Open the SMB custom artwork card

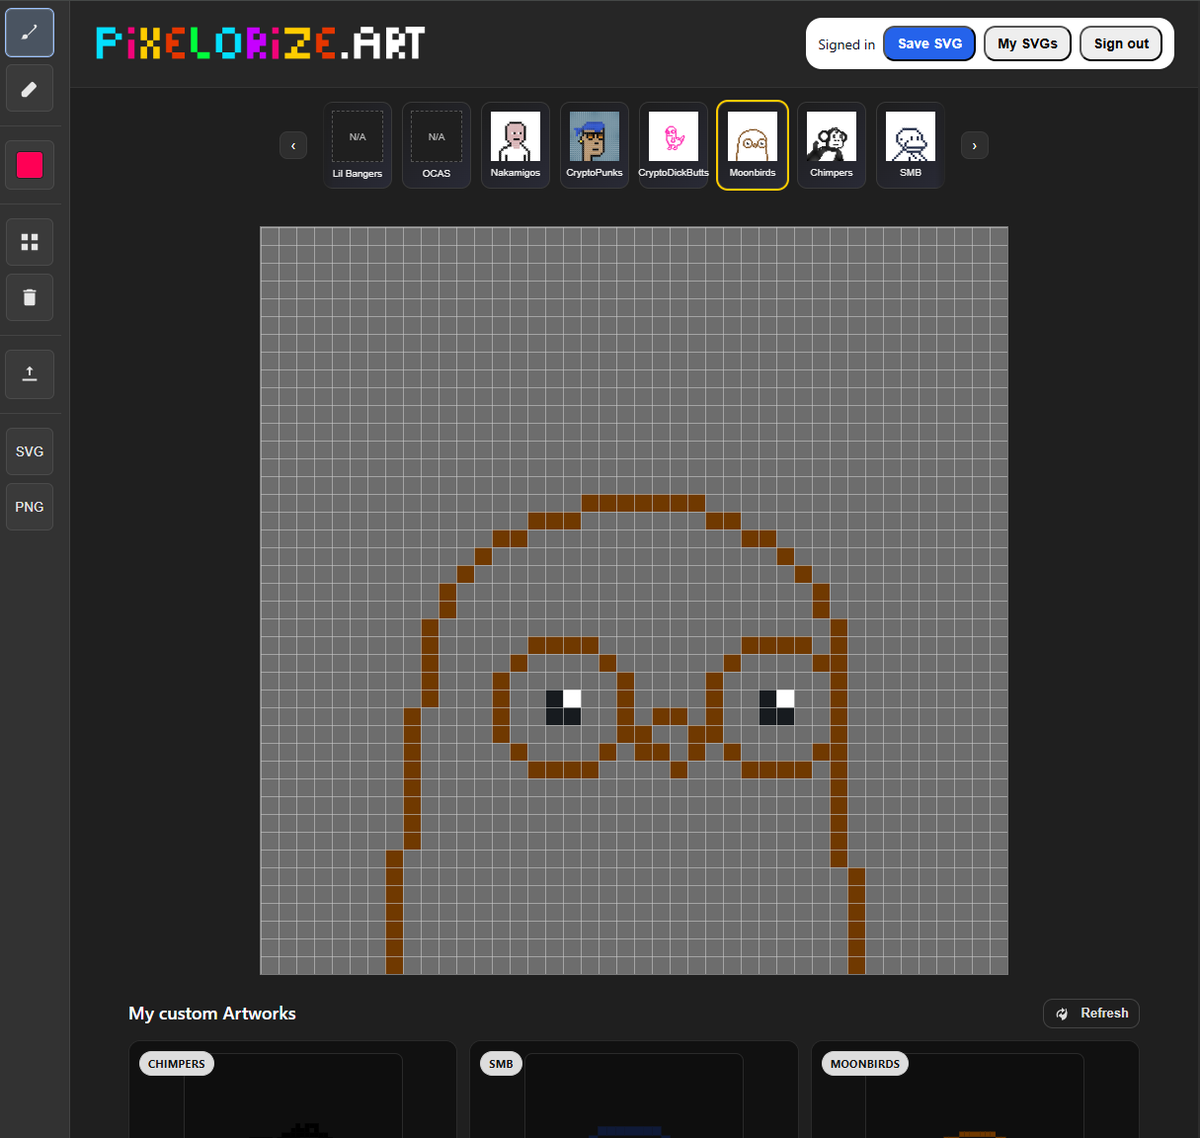click(634, 1089)
